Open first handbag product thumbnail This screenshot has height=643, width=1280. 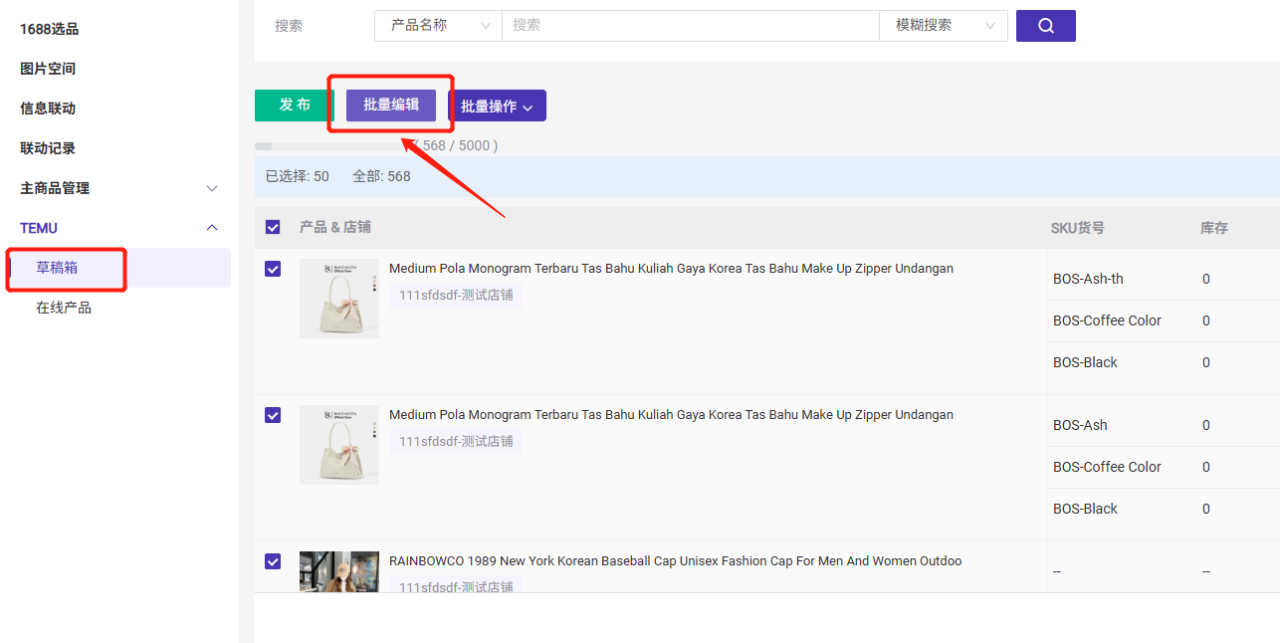tap(339, 298)
